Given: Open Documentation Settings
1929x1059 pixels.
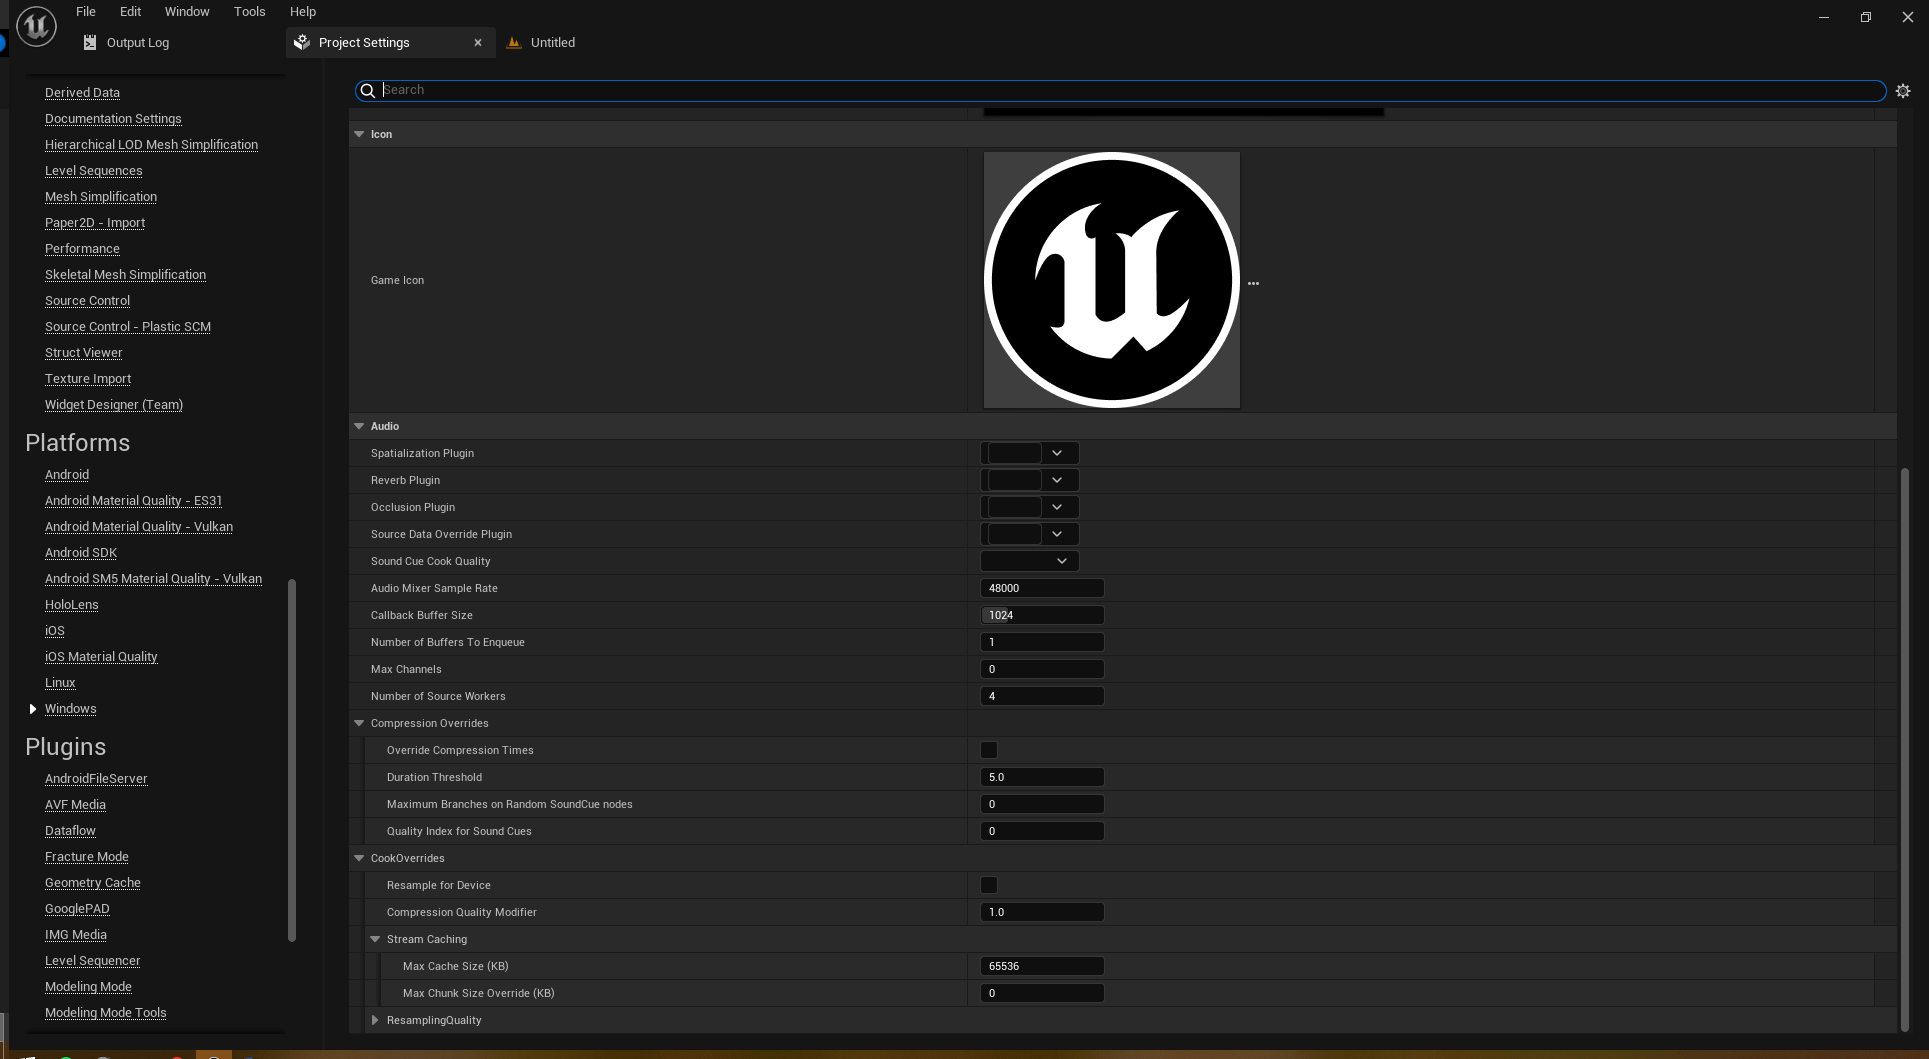Looking at the screenshot, I should click(x=113, y=118).
